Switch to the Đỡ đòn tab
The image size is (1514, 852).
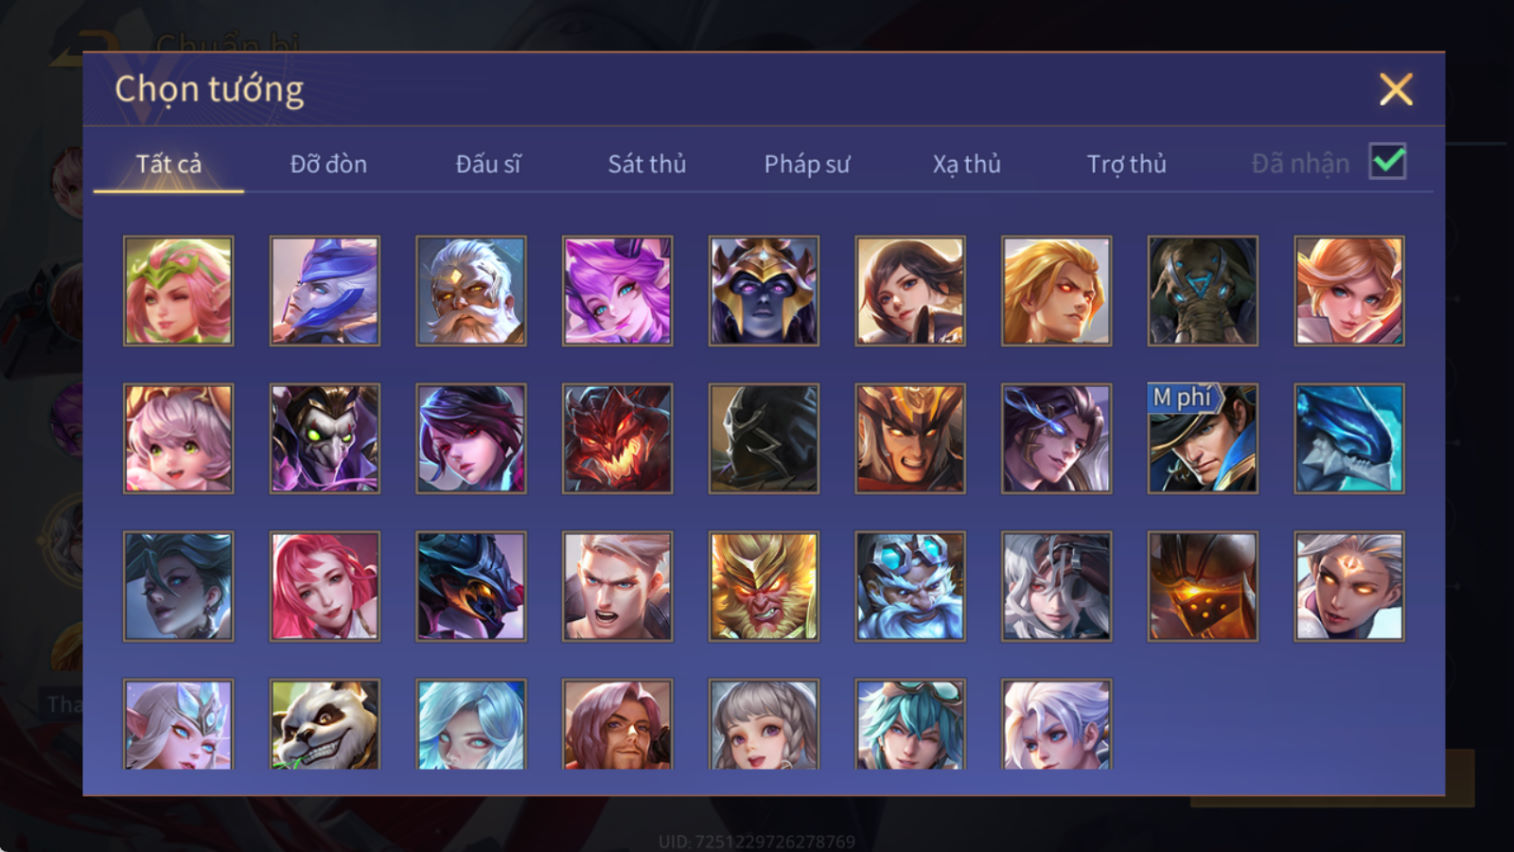coord(328,164)
